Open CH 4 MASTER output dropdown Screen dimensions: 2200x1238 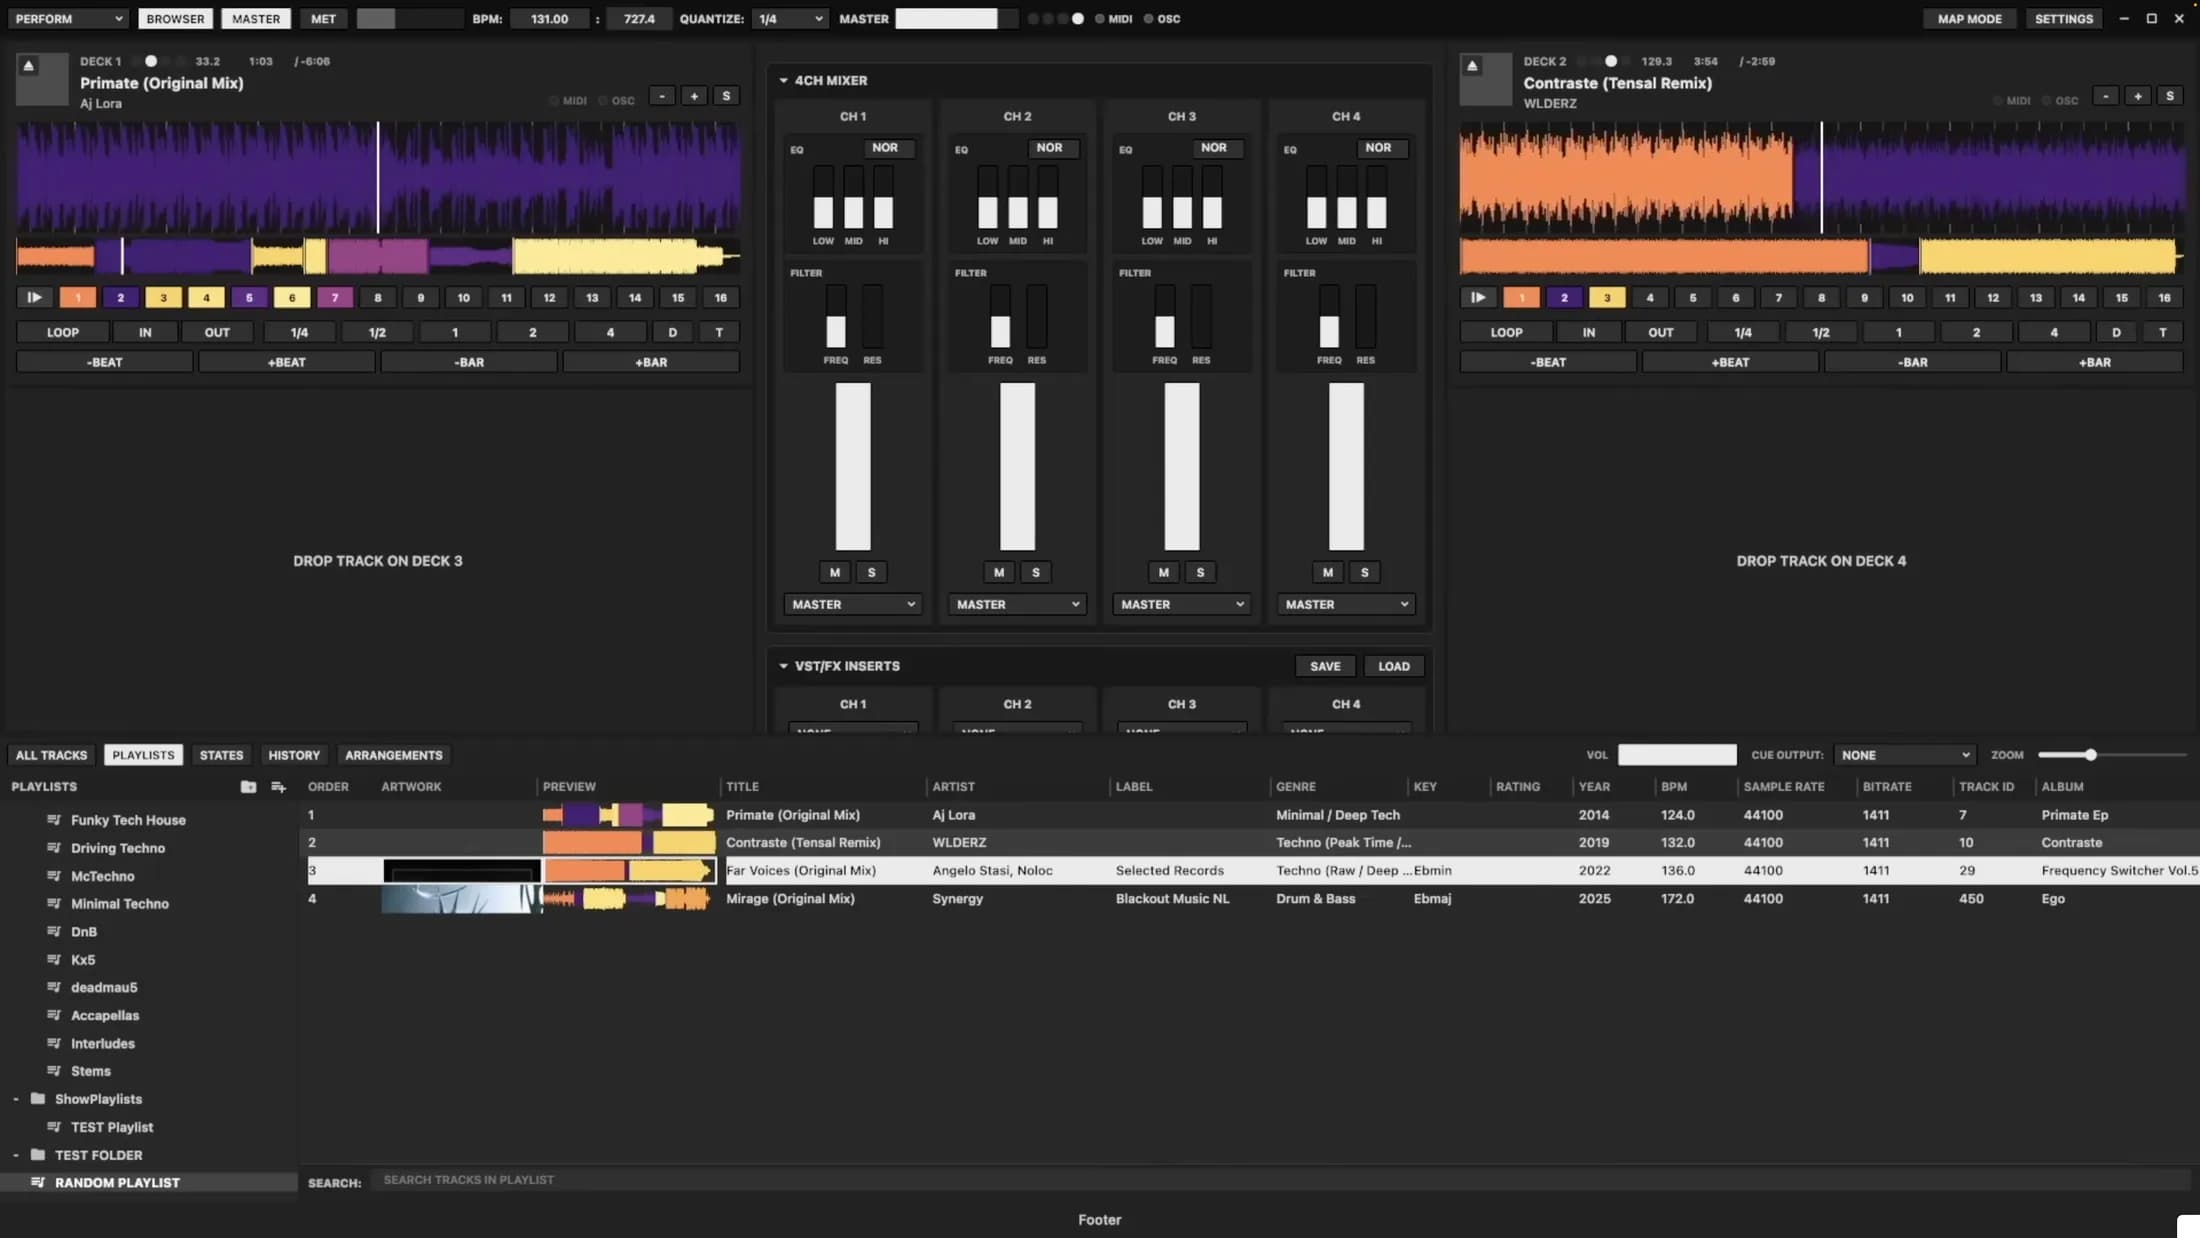[x=1346, y=604]
